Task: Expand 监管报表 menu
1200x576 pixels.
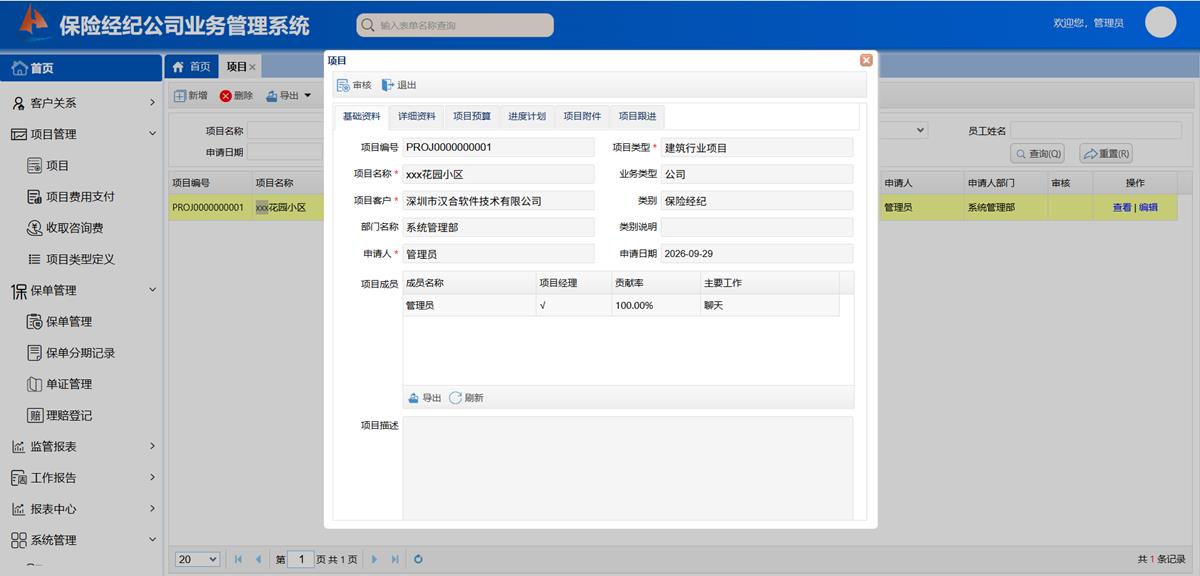Action: 81,446
